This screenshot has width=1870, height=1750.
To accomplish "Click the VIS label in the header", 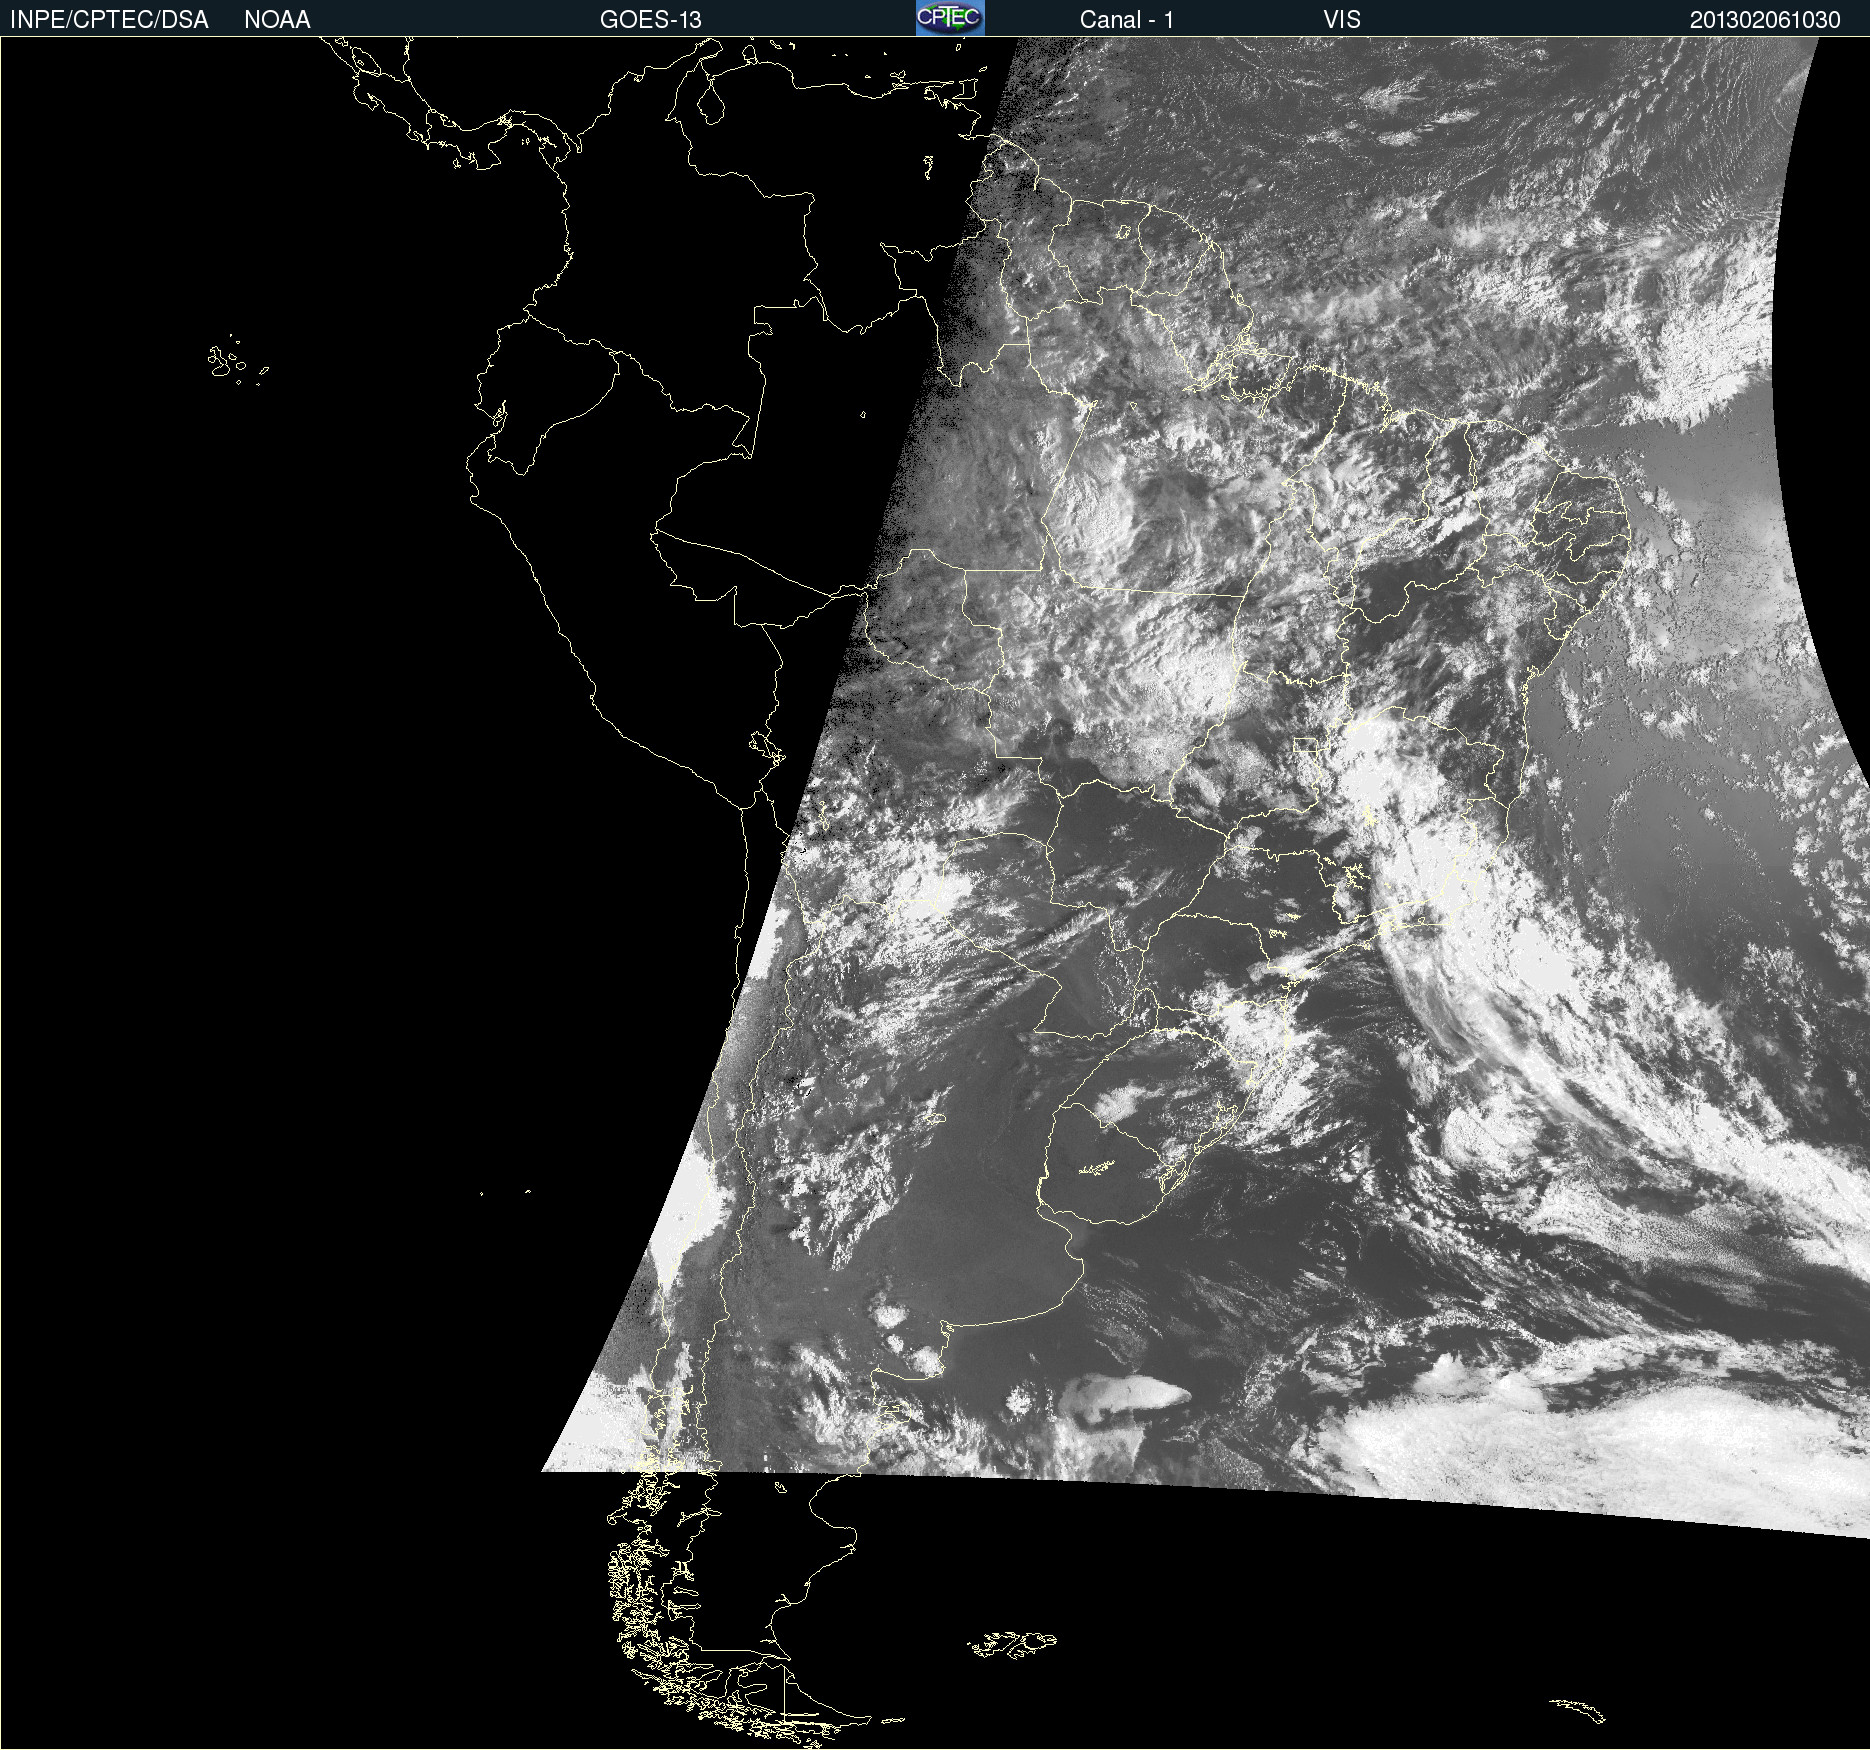I will coord(1342,20).
